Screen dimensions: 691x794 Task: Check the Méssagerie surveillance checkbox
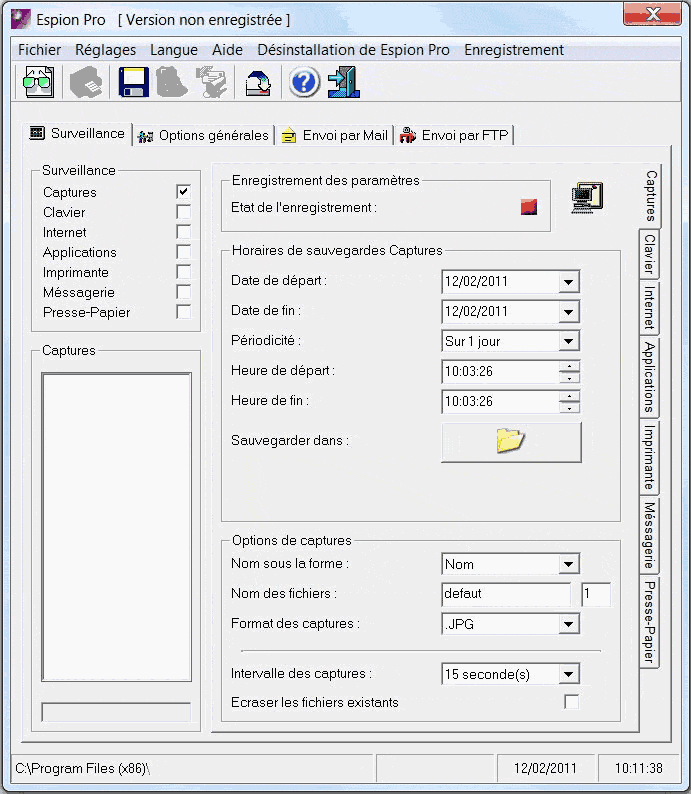(183, 292)
